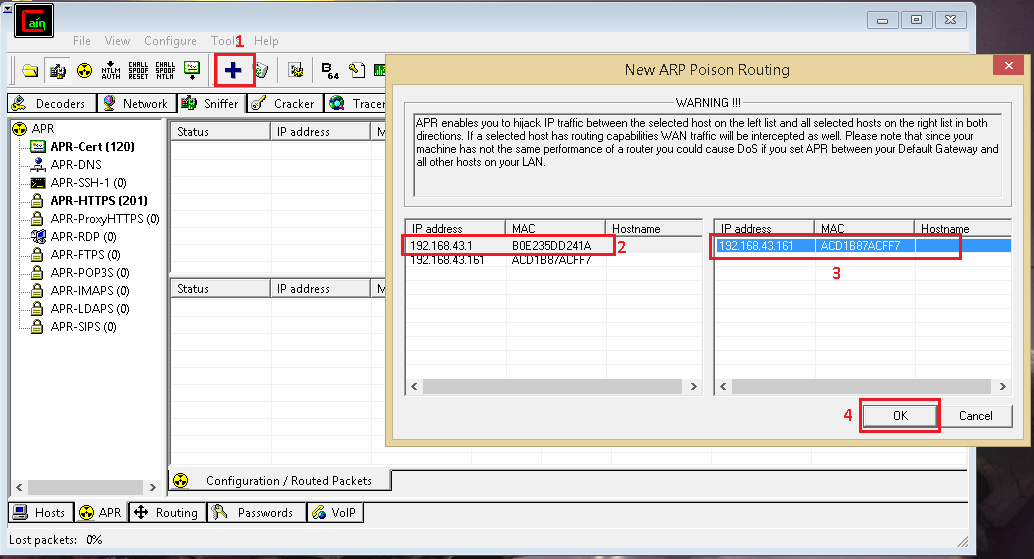Select APR-SSH-1 (0) in the tree
1034x559 pixels.
88,183
